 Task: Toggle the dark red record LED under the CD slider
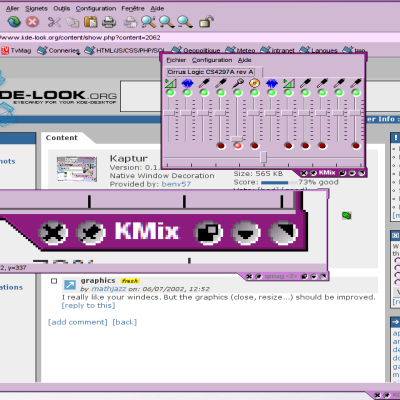click(x=255, y=146)
